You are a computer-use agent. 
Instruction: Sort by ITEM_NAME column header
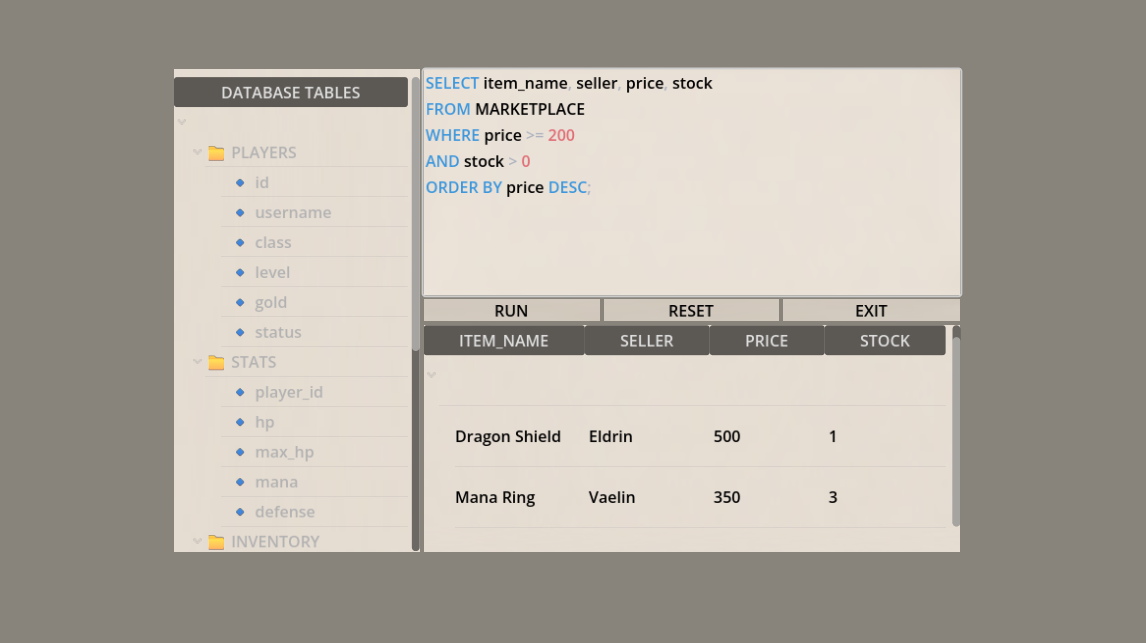[504, 340]
